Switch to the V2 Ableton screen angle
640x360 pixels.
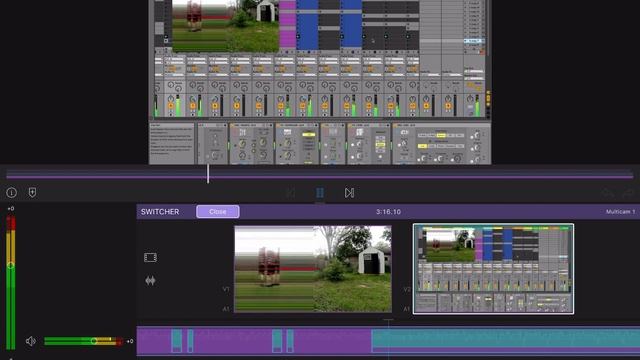pyautogui.click(x=493, y=269)
